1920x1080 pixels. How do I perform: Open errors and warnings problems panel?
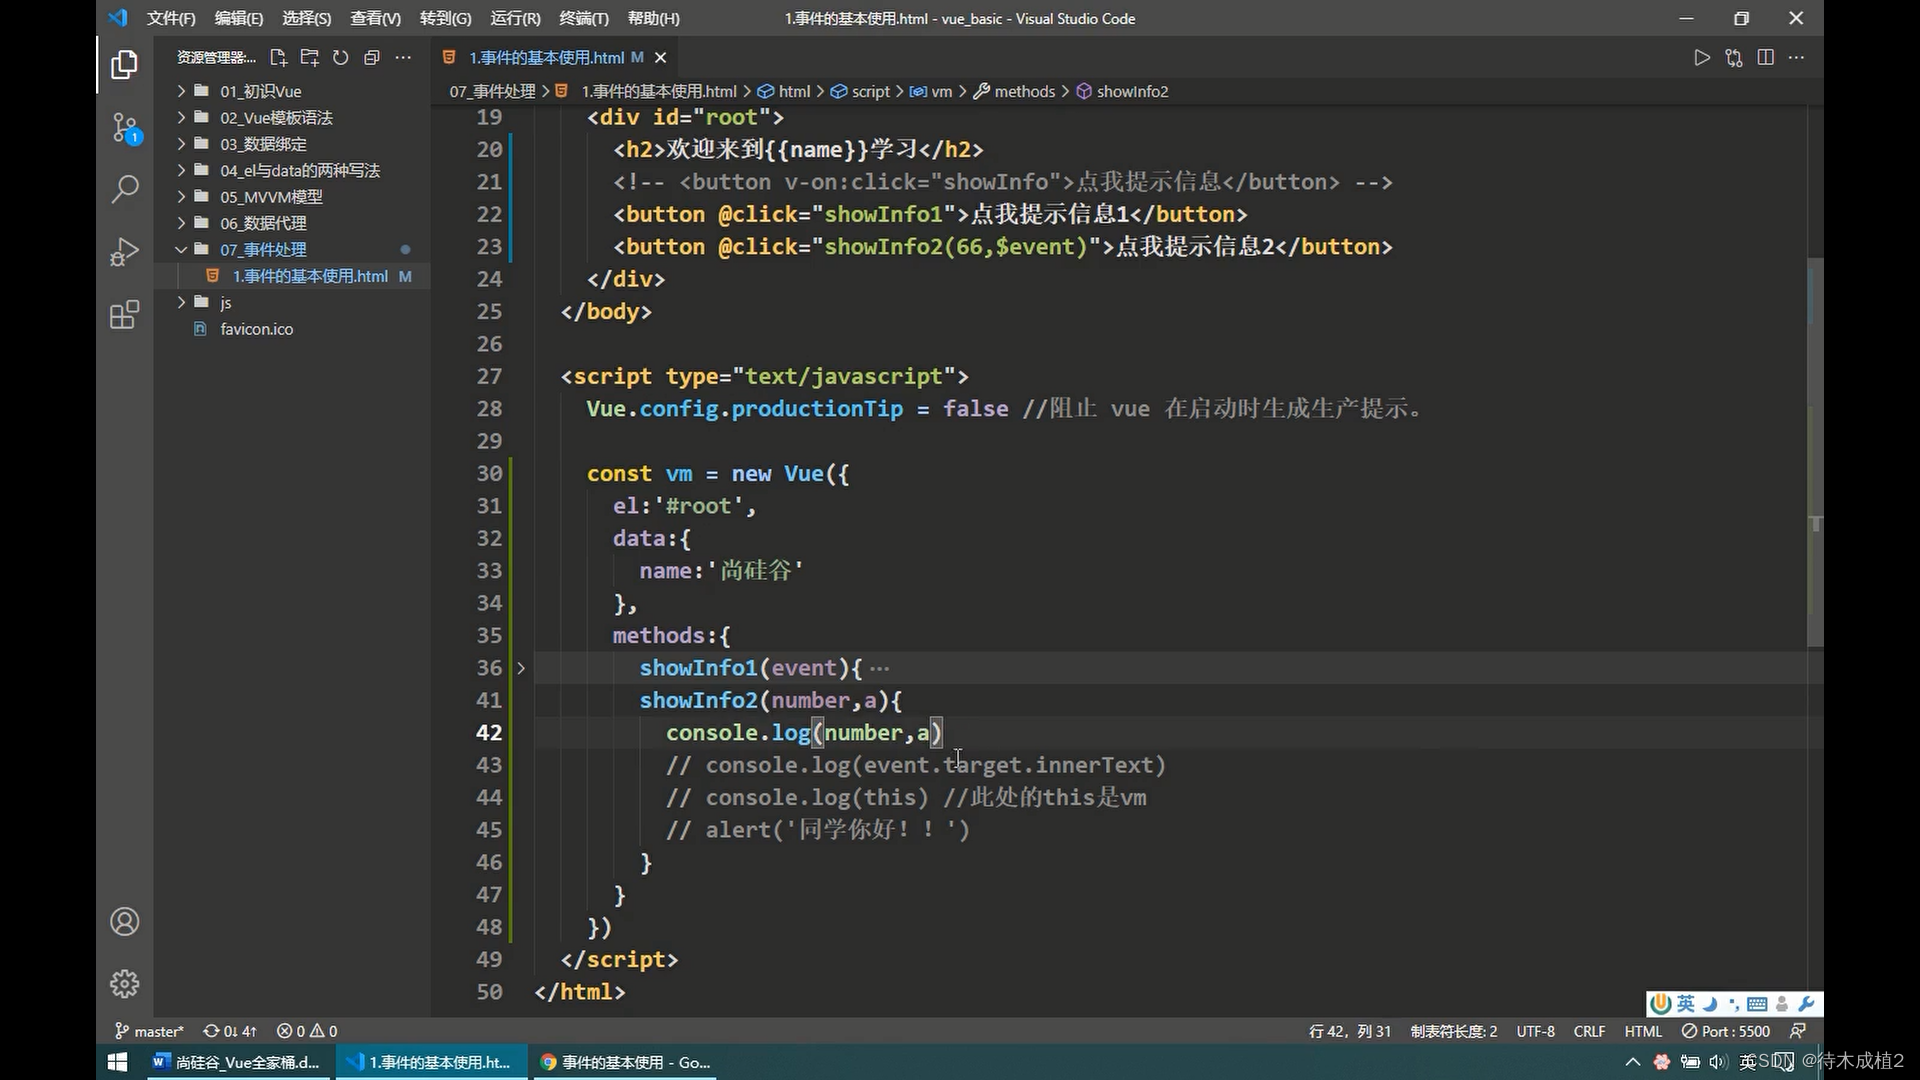click(307, 1031)
